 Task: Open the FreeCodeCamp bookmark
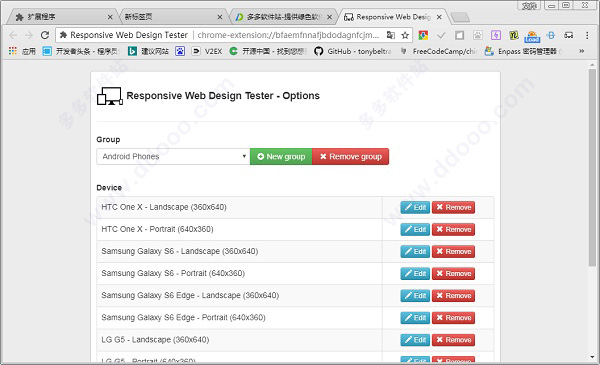(x=439, y=51)
